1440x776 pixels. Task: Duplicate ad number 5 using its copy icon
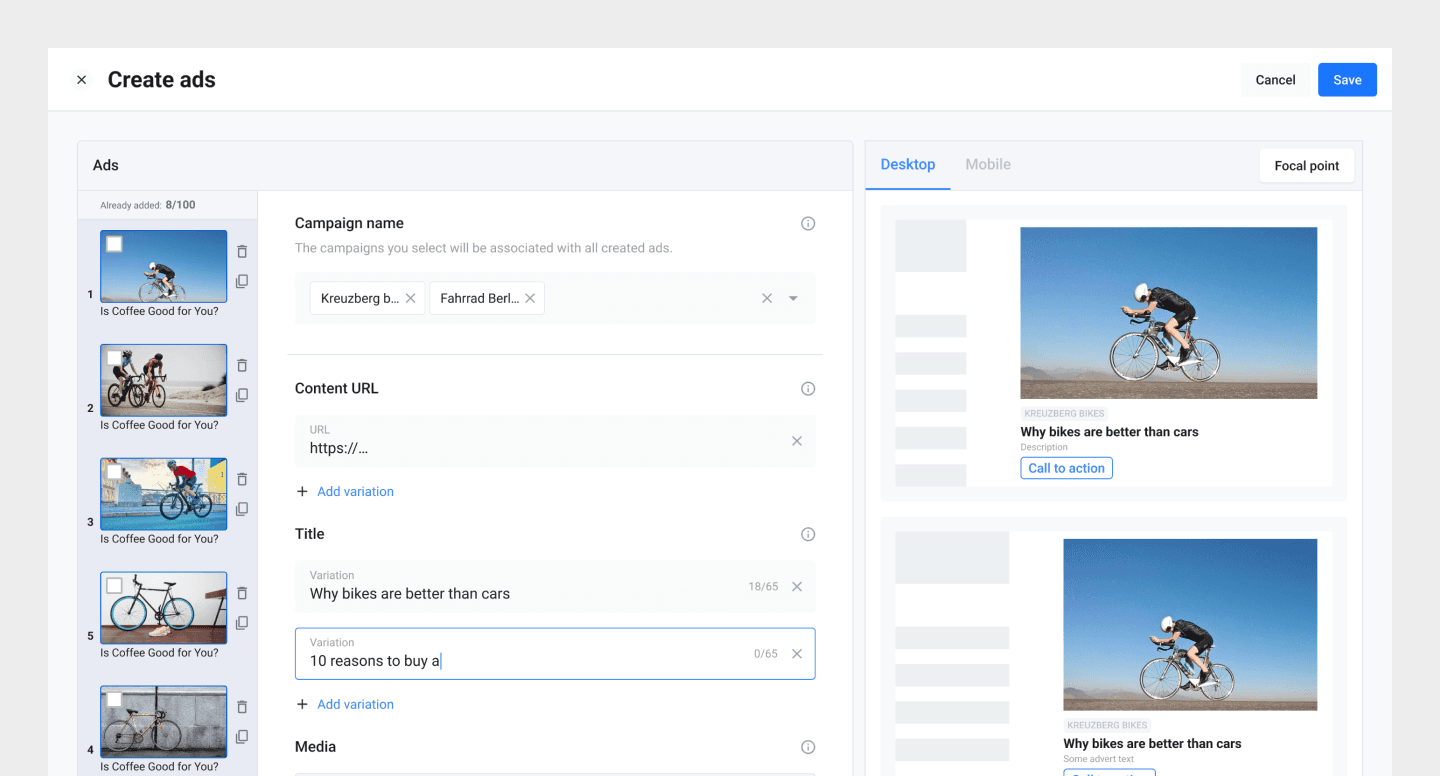(242, 624)
